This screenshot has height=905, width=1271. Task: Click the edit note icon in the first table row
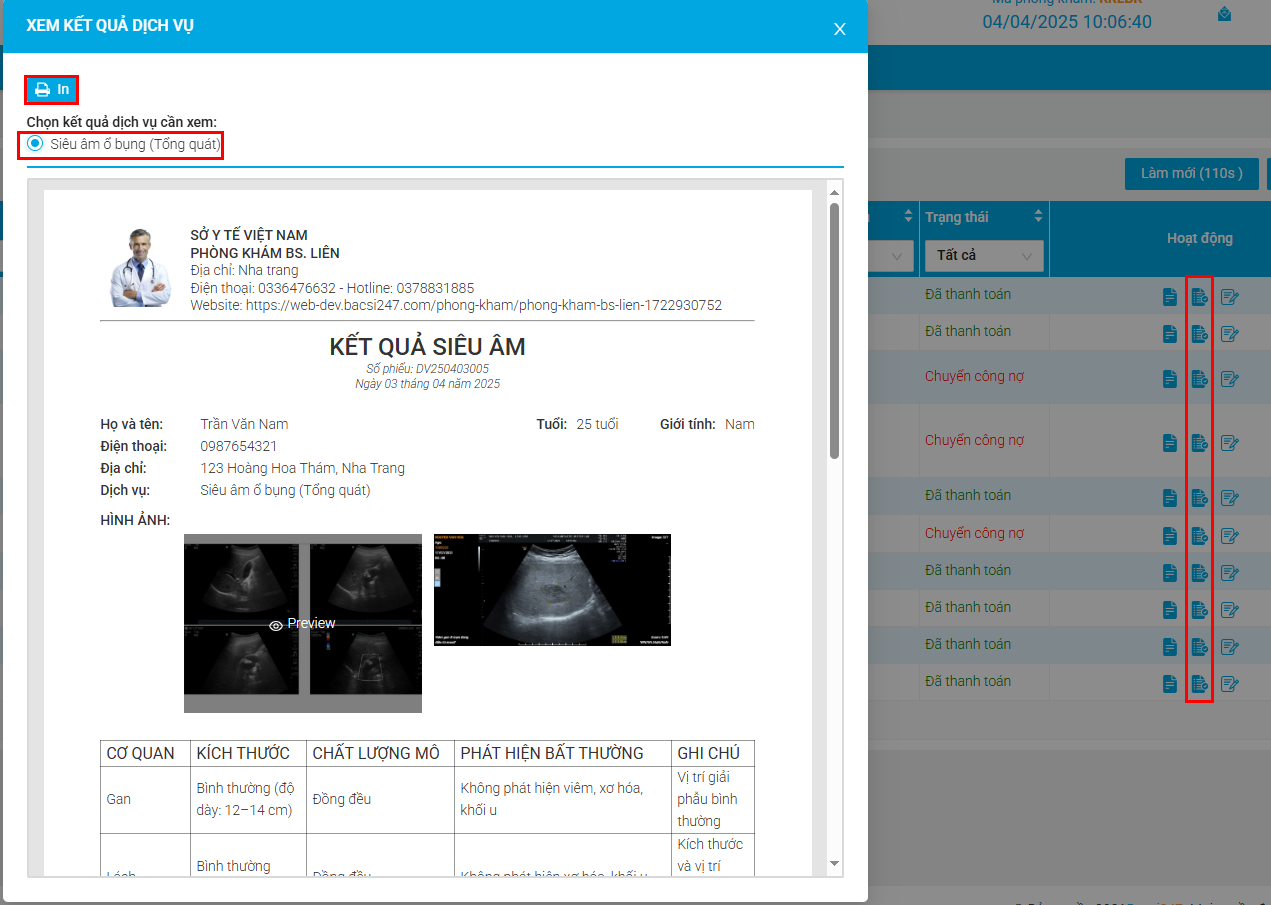click(x=1230, y=297)
